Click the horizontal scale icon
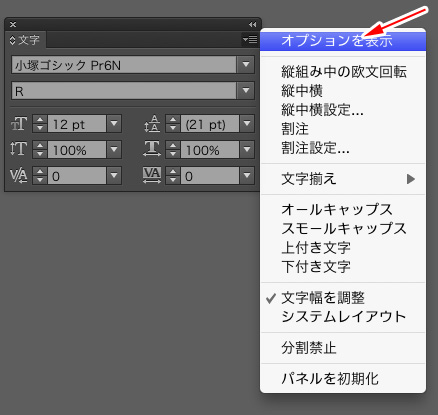The height and width of the screenshot is (415, 438). pyautogui.click(x=152, y=149)
